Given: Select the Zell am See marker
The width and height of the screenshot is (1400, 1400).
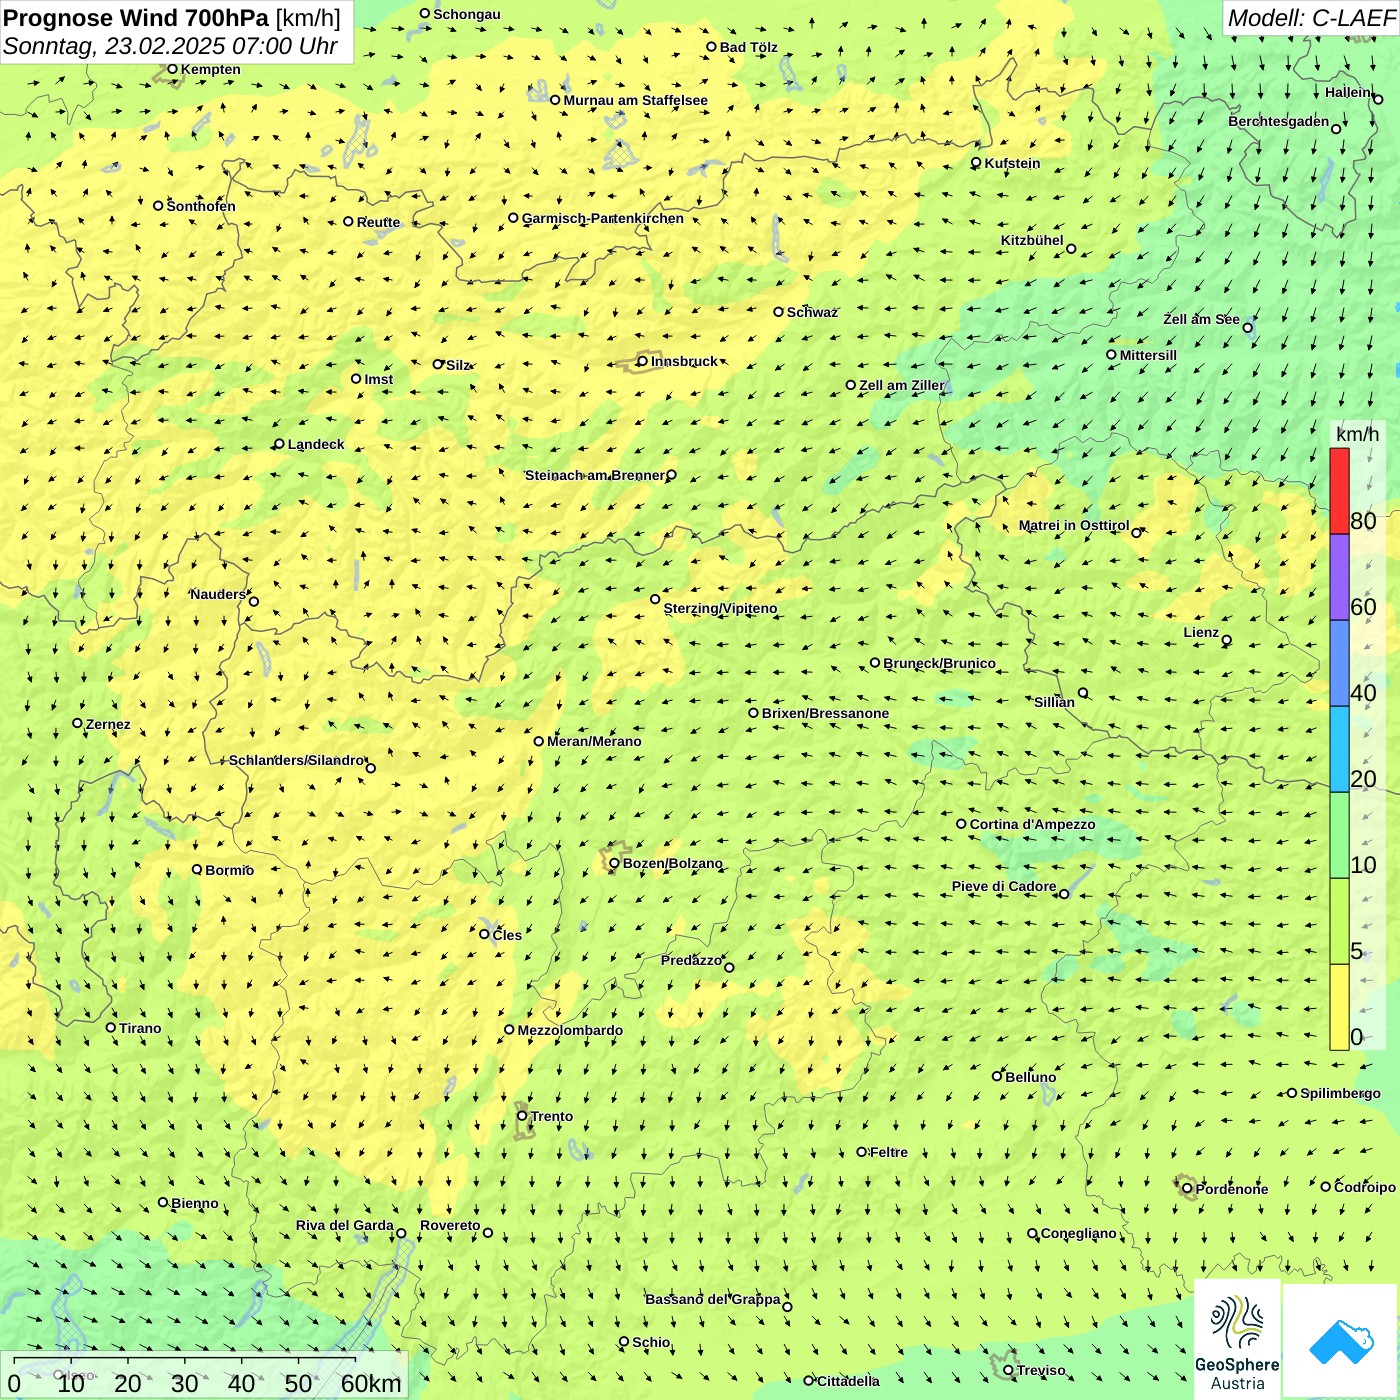Looking at the screenshot, I should 1248,327.
